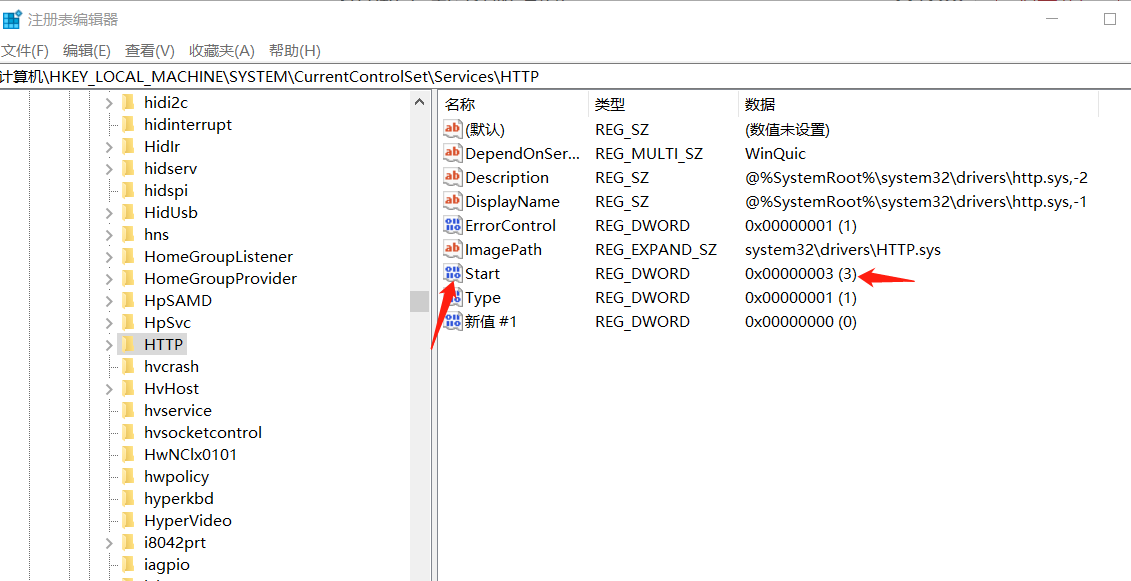Select the 新值 #1 value name
Image resolution: width=1131 pixels, height=581 pixels.
pos(491,321)
